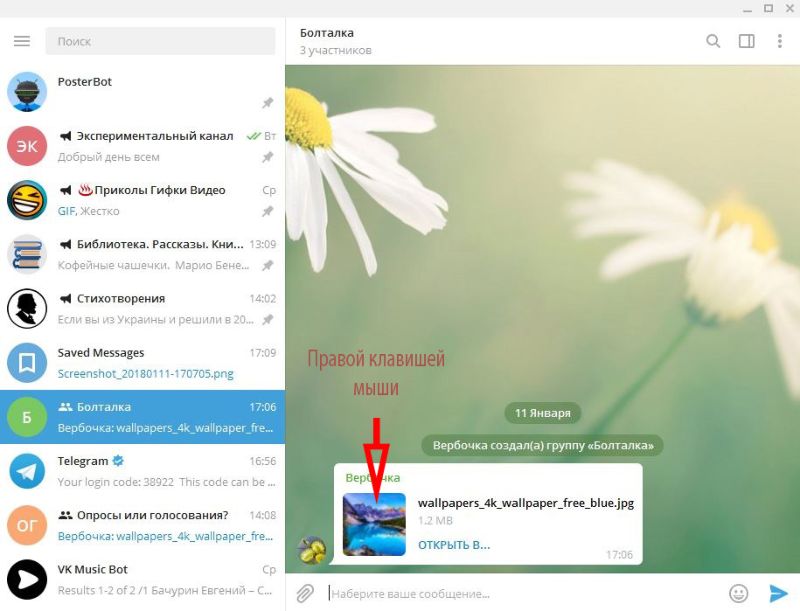Open the PosterBot chat

pos(142,92)
